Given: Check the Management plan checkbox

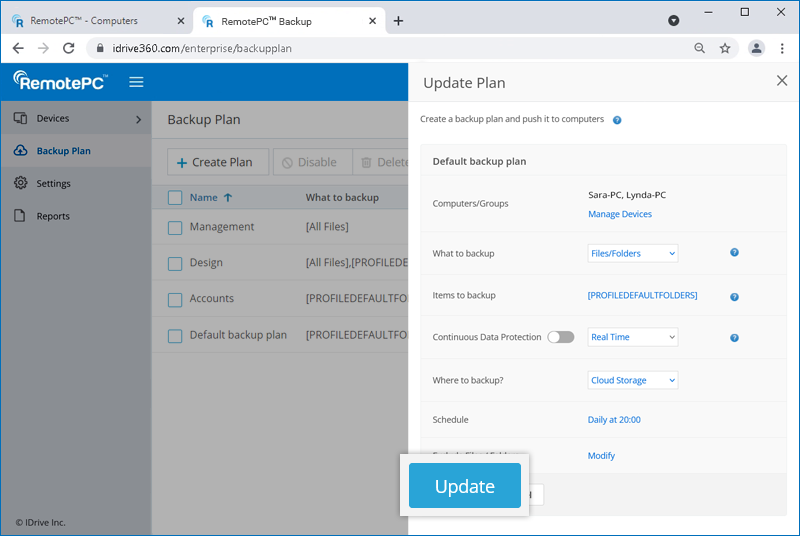Looking at the screenshot, I should [175, 227].
